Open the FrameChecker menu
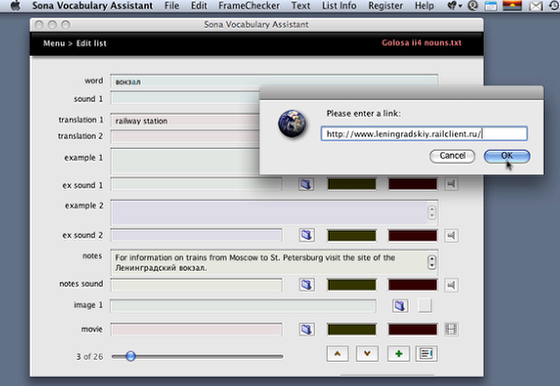The height and width of the screenshot is (386, 560). point(249,6)
